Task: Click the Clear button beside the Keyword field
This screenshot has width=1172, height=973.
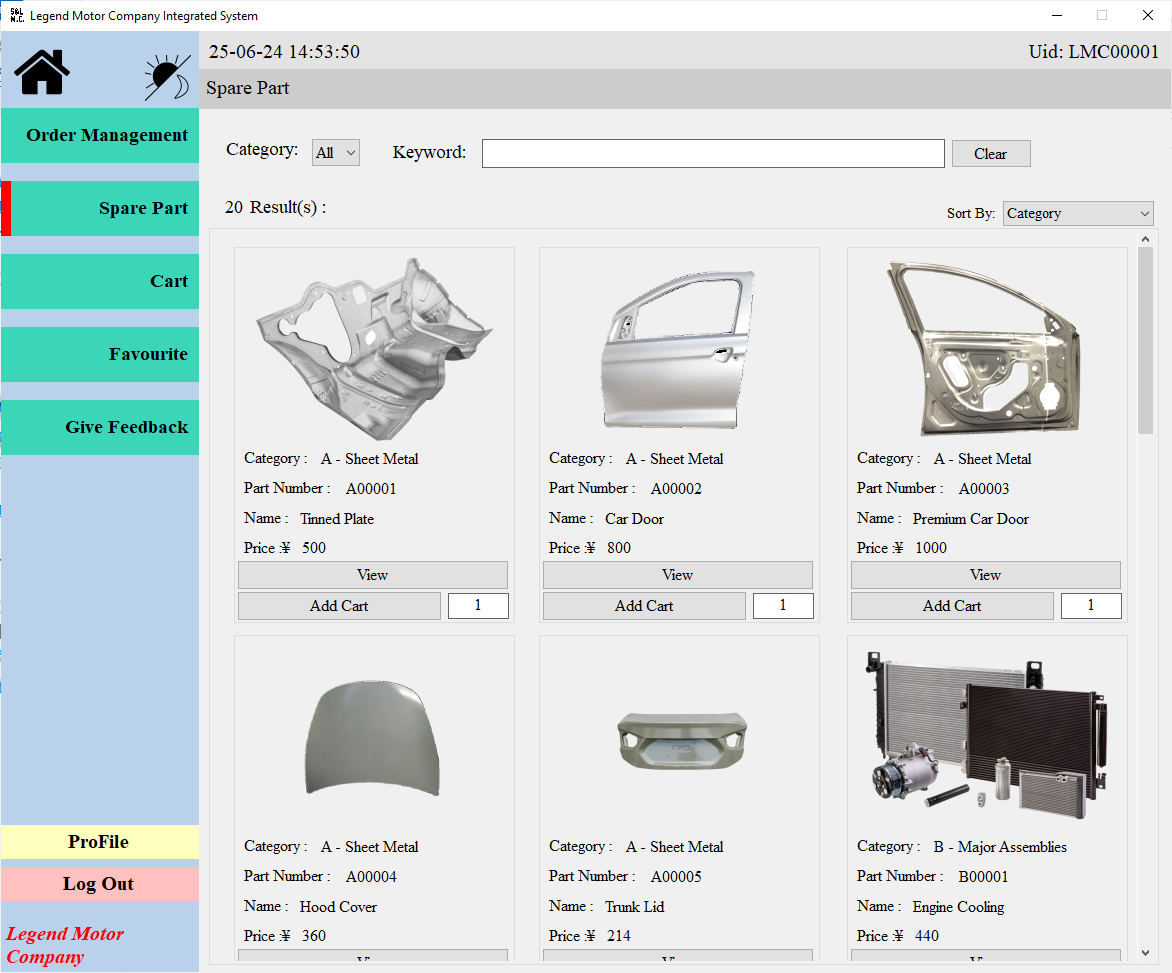Action: point(989,154)
